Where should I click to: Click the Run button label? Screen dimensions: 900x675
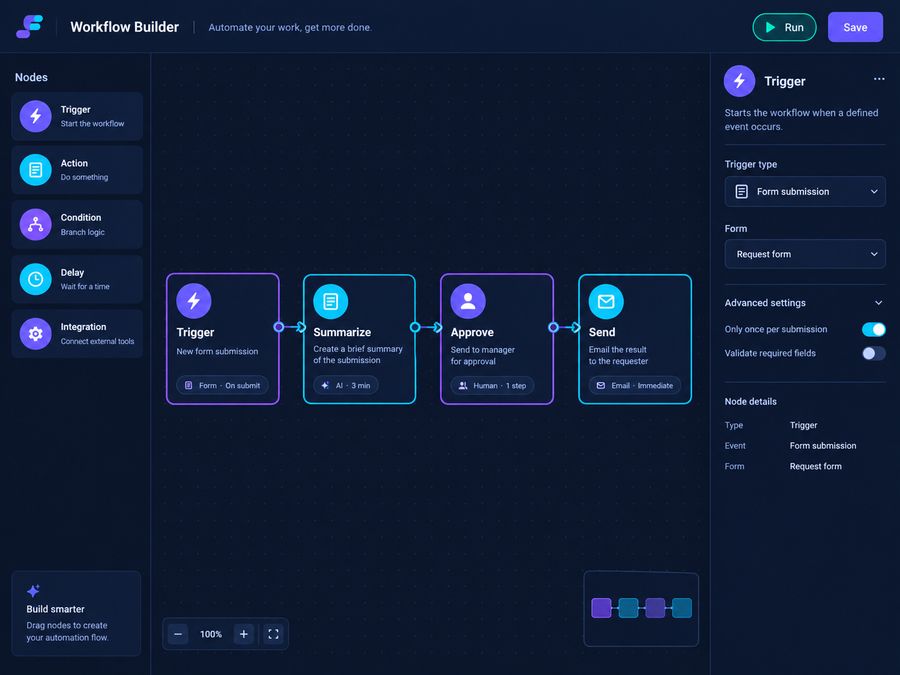(794, 28)
